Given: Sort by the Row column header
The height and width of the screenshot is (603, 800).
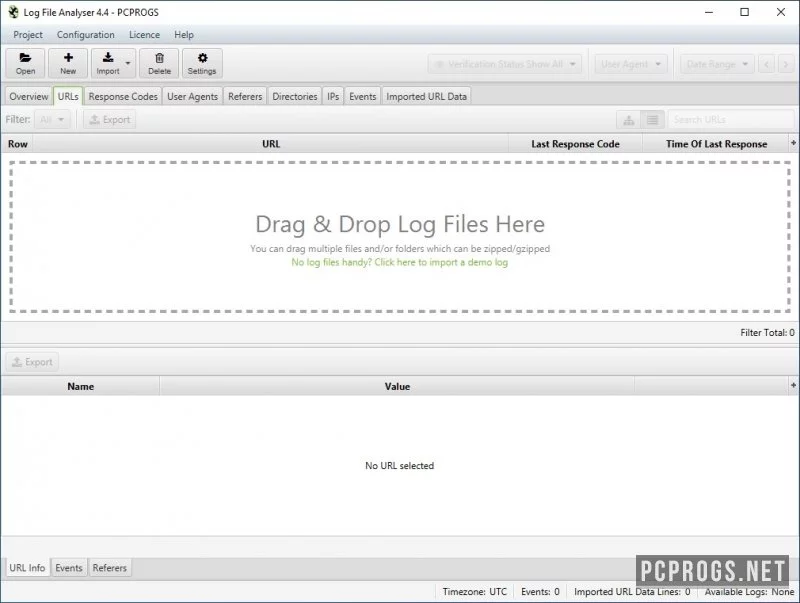Looking at the screenshot, I should [x=18, y=144].
